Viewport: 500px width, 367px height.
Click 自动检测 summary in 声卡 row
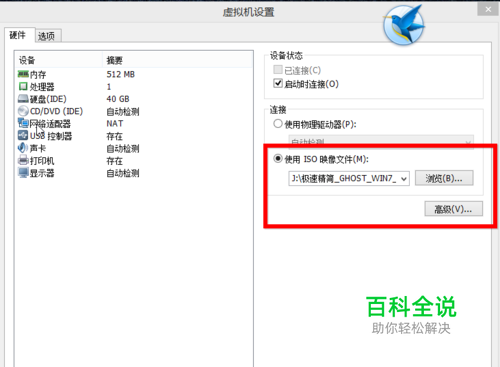pos(123,148)
